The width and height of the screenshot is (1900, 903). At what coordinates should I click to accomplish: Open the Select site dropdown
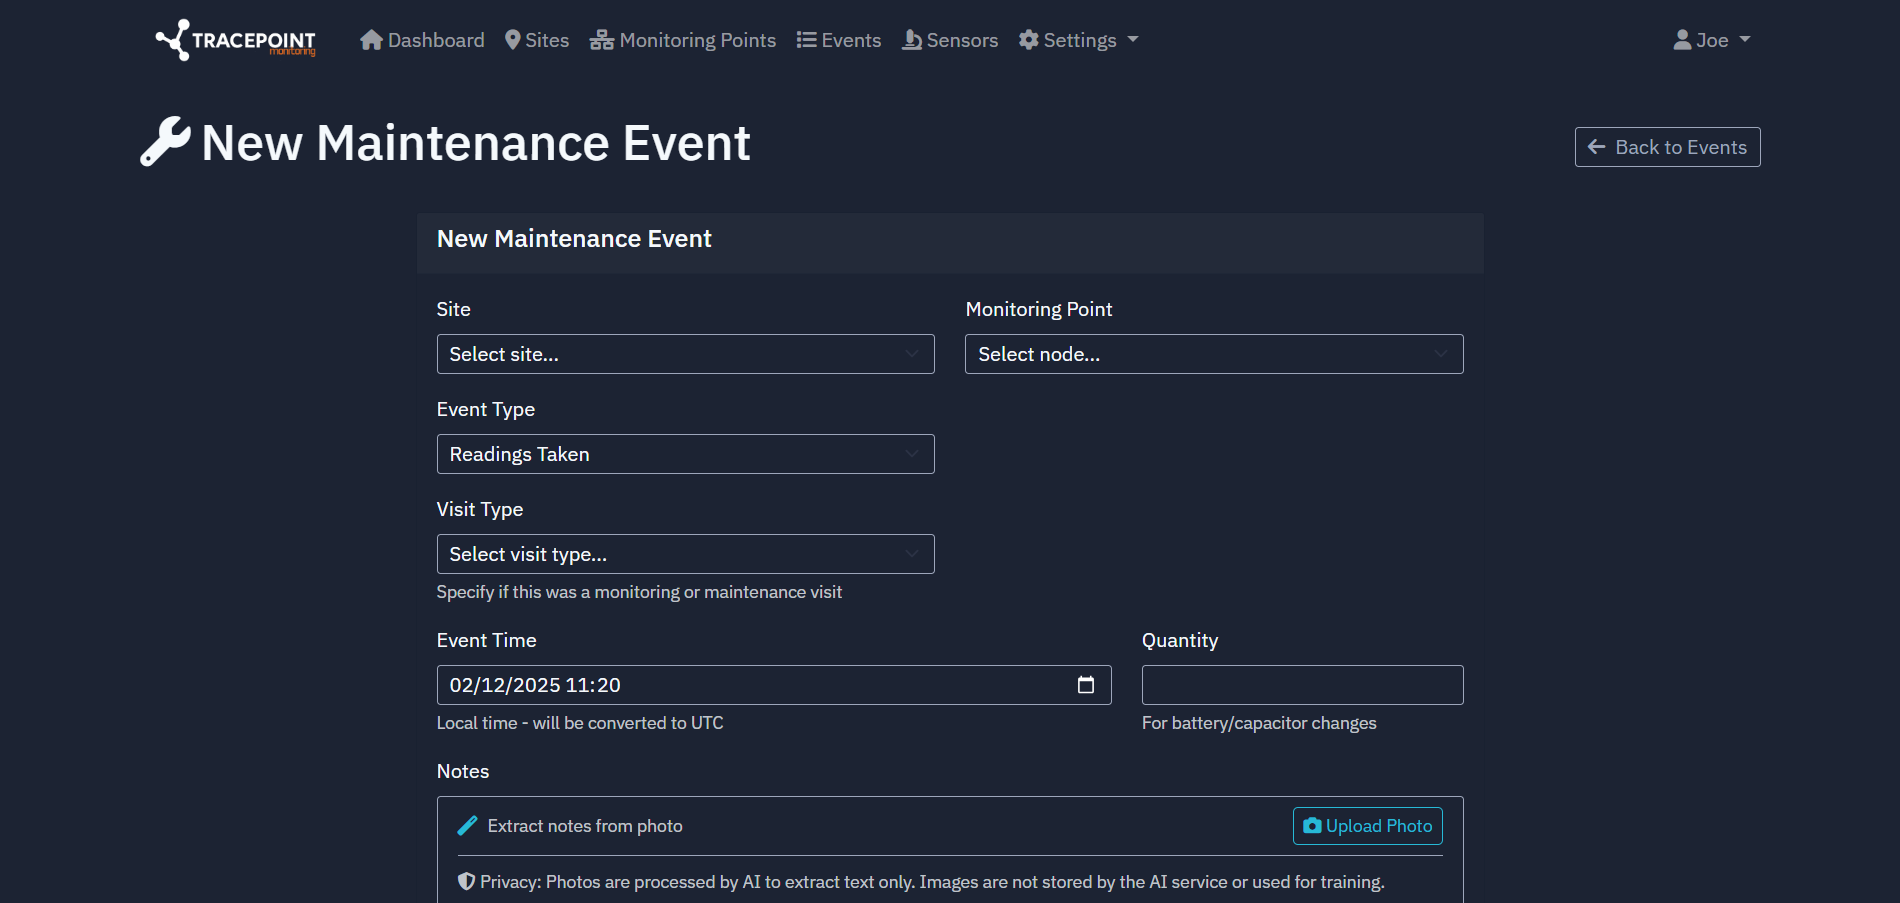(685, 354)
